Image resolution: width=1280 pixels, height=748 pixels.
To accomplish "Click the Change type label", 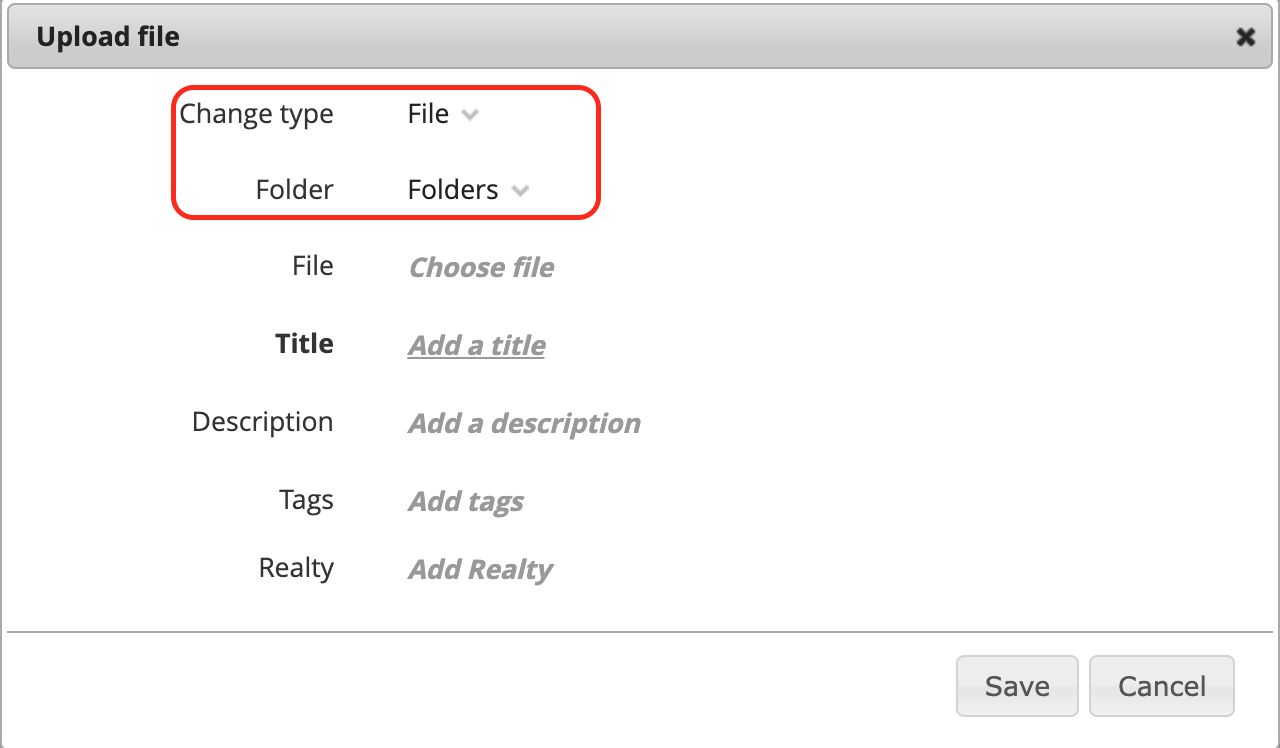I will (257, 115).
